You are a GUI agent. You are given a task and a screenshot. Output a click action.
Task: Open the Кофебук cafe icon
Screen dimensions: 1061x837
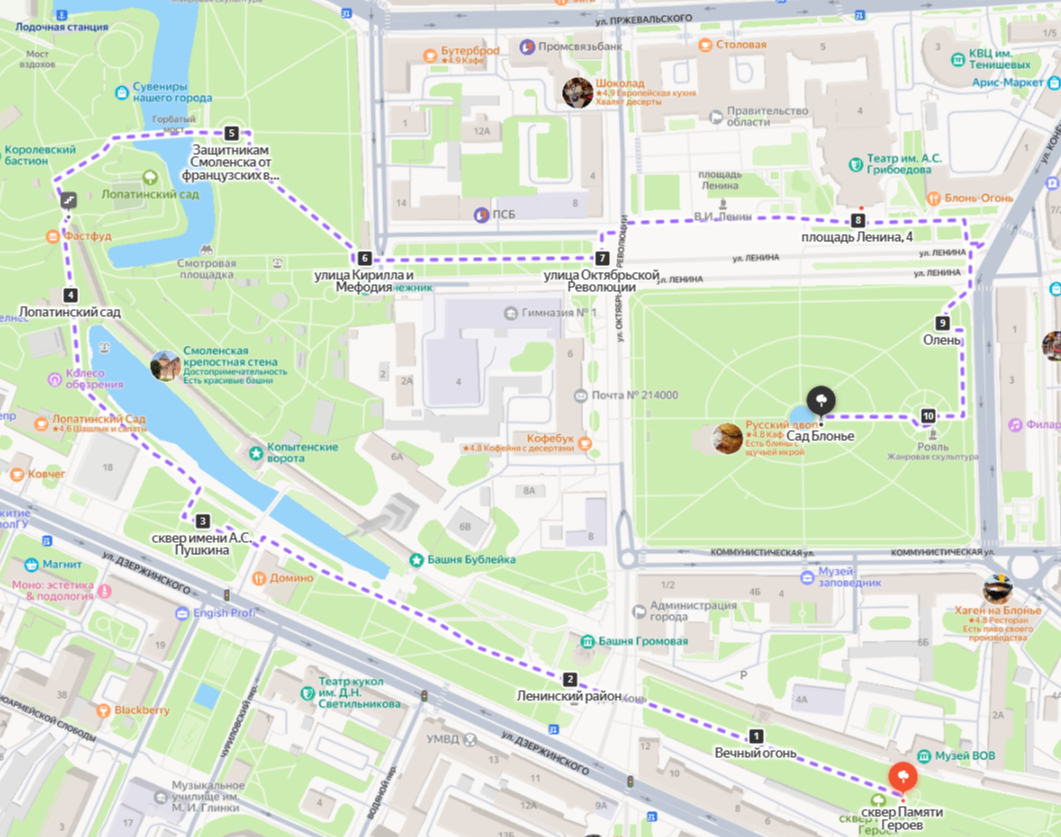pos(585,443)
